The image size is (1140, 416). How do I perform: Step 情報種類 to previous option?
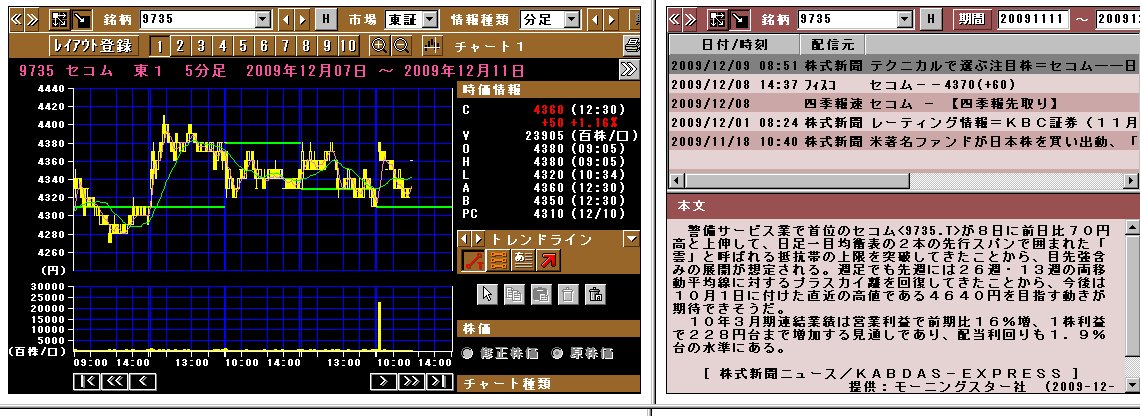coord(595,20)
